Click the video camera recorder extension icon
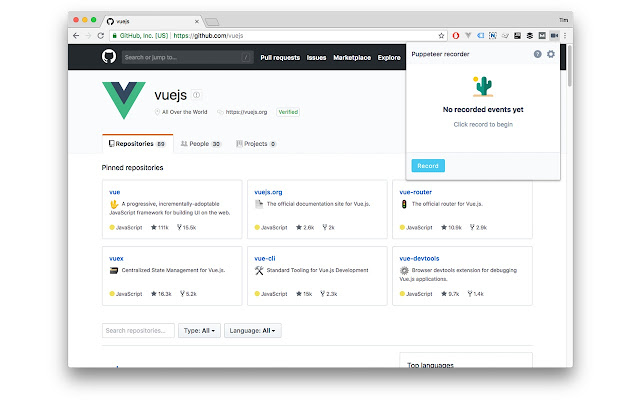The height and width of the screenshot is (400, 640). pos(554,36)
